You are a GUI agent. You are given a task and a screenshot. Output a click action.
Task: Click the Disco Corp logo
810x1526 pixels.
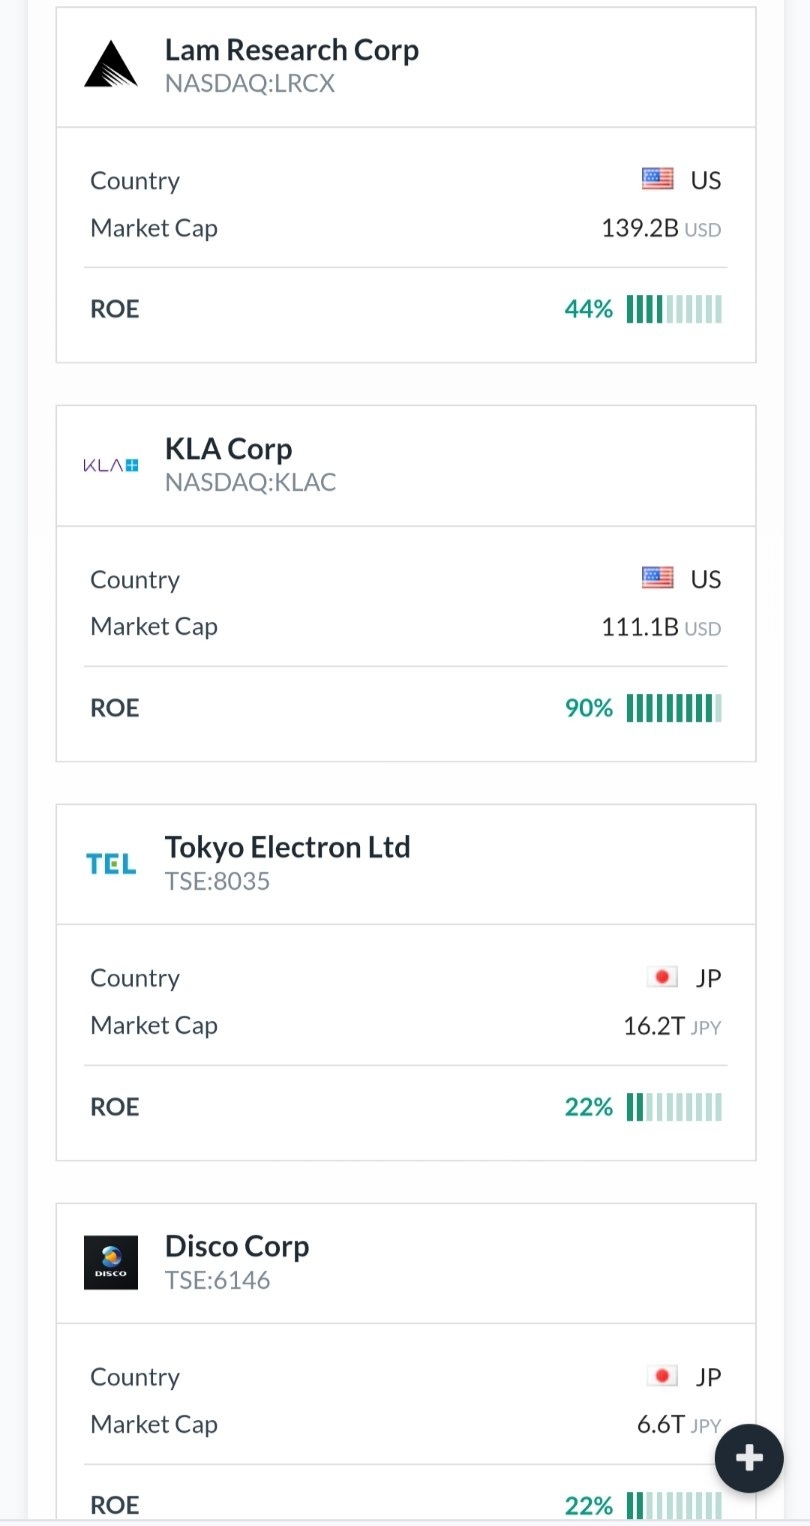(111, 1263)
